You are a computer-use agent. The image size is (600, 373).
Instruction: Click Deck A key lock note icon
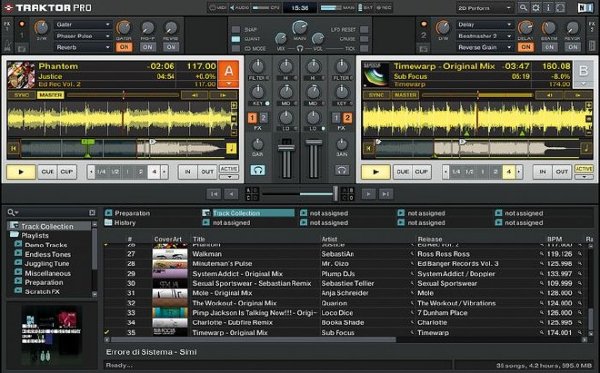click(x=232, y=148)
